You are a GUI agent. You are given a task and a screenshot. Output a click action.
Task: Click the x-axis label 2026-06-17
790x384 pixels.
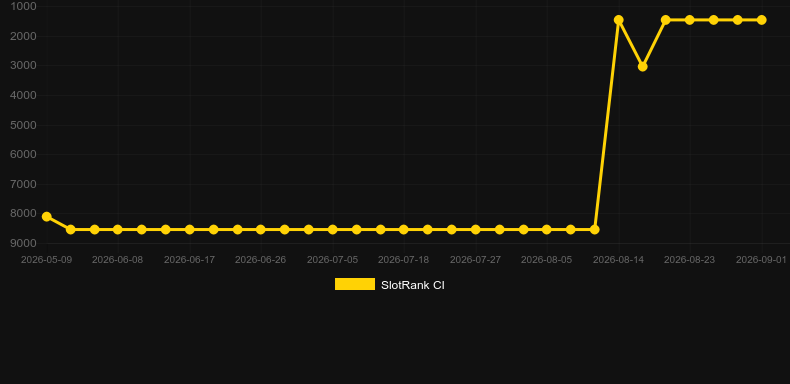[x=189, y=260]
